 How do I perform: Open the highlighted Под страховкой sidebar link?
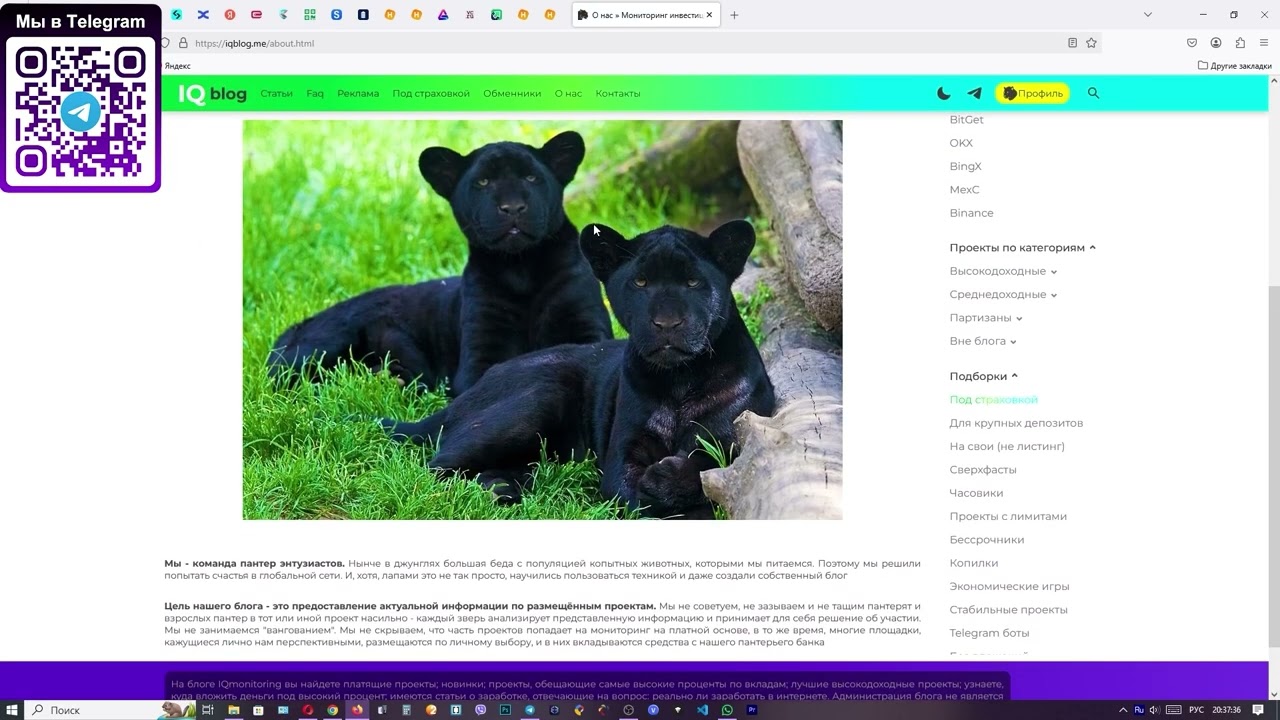(x=993, y=399)
